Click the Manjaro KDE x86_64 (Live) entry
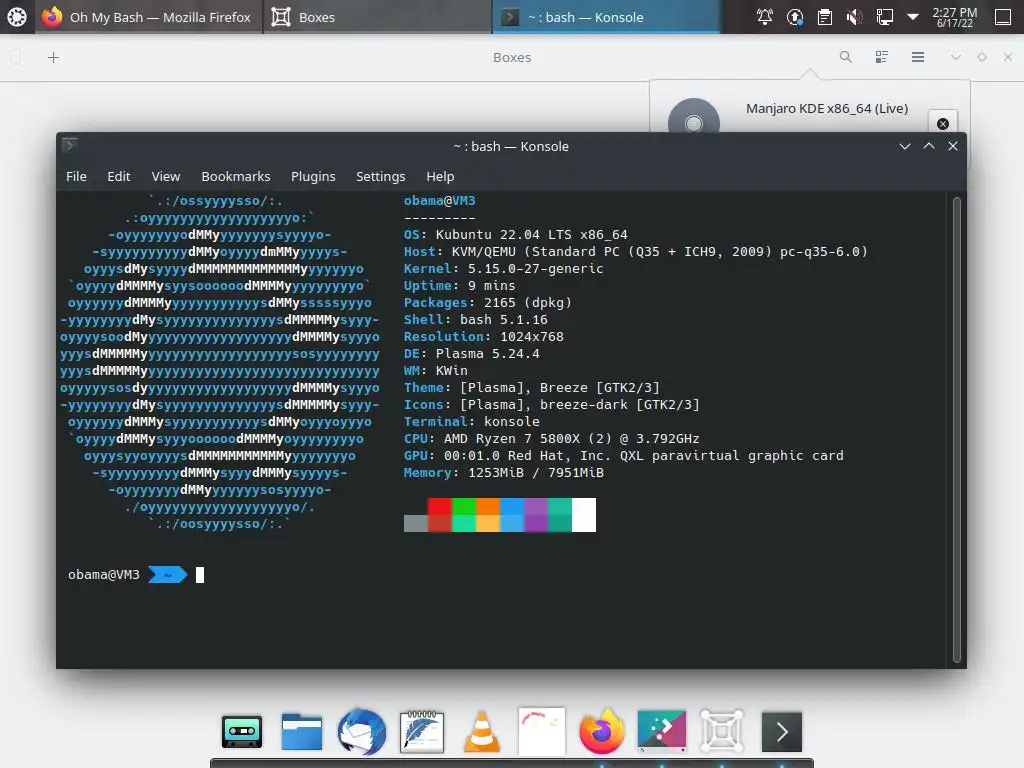 [827, 108]
